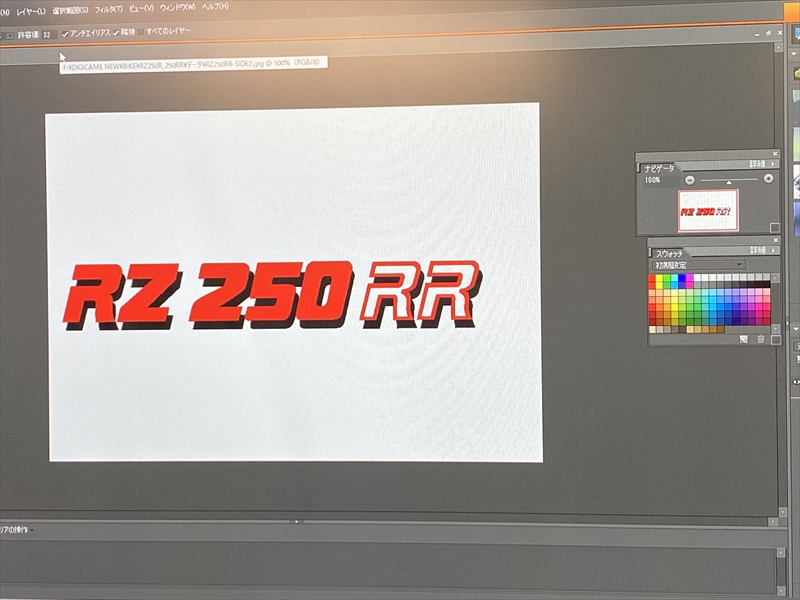Pick the black swatch ending the gray row
Viewport: 800px width, 600px height.
766,284
